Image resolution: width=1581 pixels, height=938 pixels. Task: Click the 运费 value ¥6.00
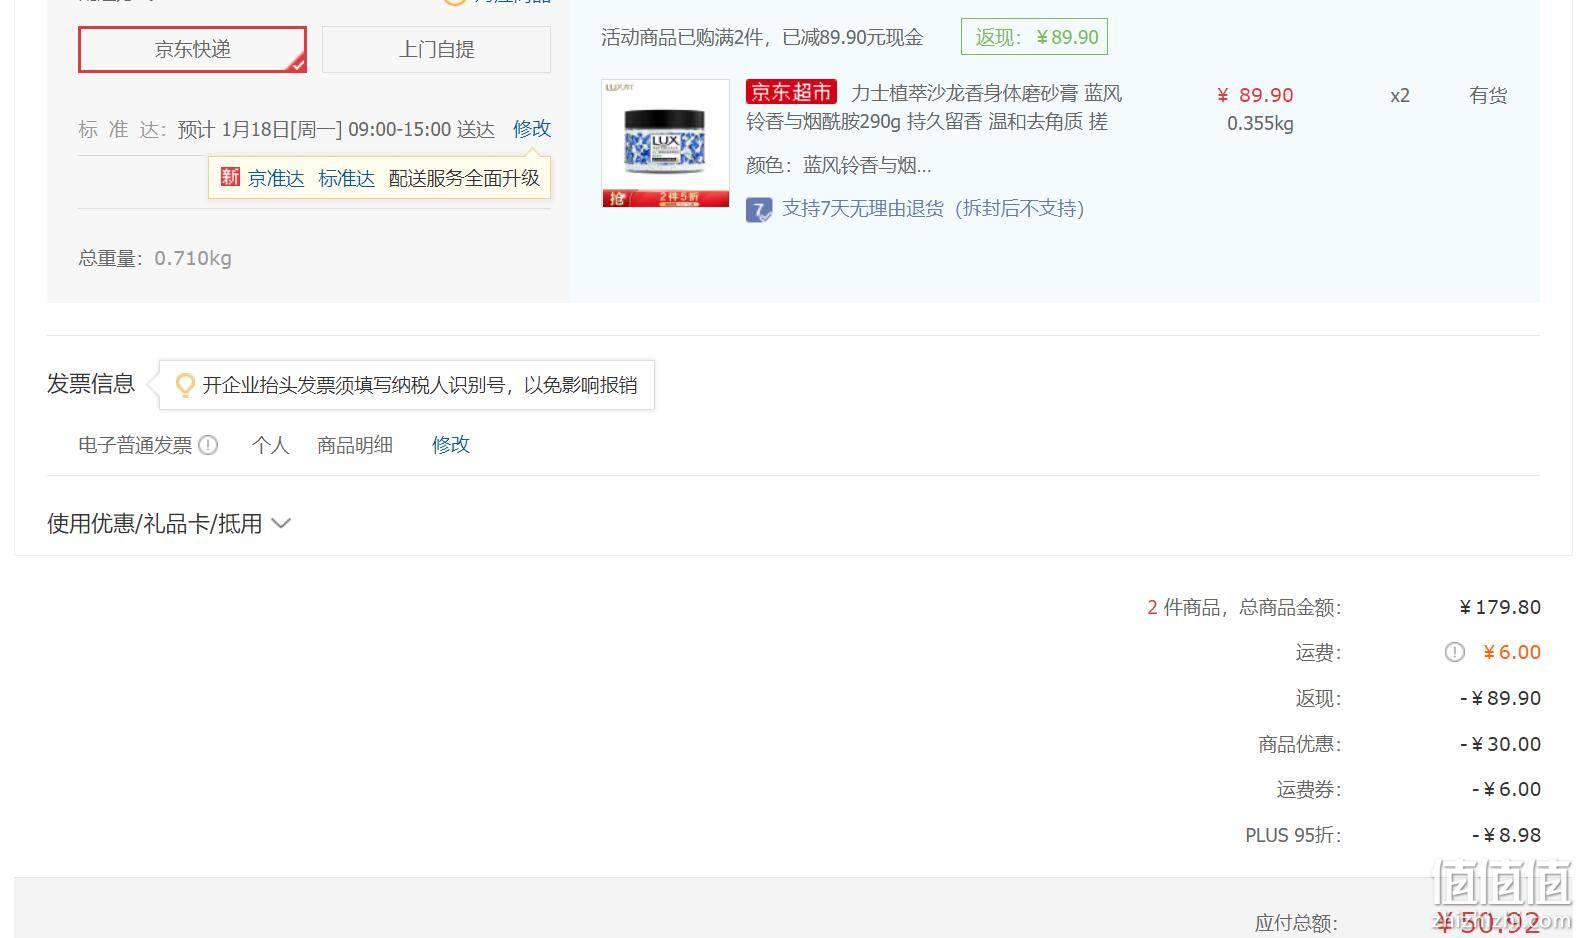(x=1511, y=653)
